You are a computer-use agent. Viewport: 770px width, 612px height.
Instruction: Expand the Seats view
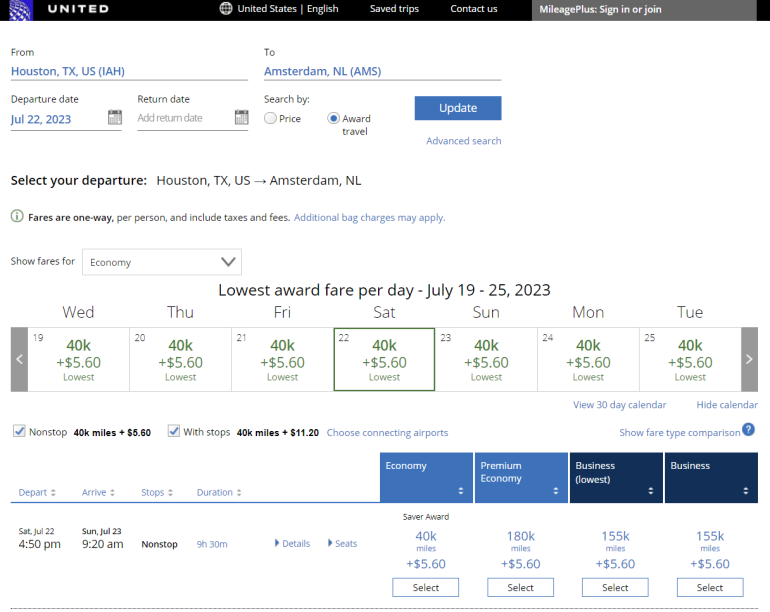(x=342, y=544)
